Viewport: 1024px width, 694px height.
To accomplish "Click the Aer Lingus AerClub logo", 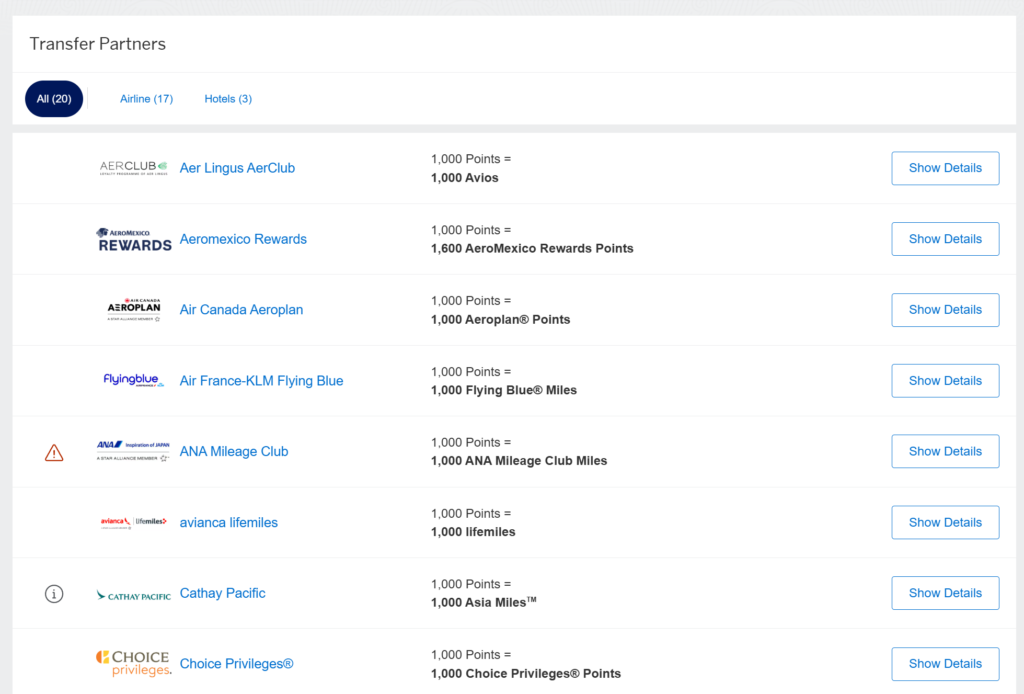I will [134, 168].
